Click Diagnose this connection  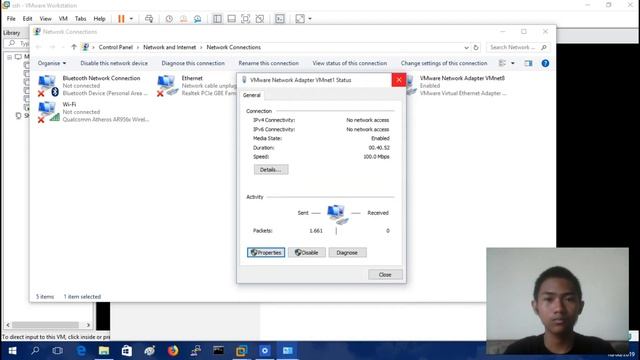coord(193,63)
